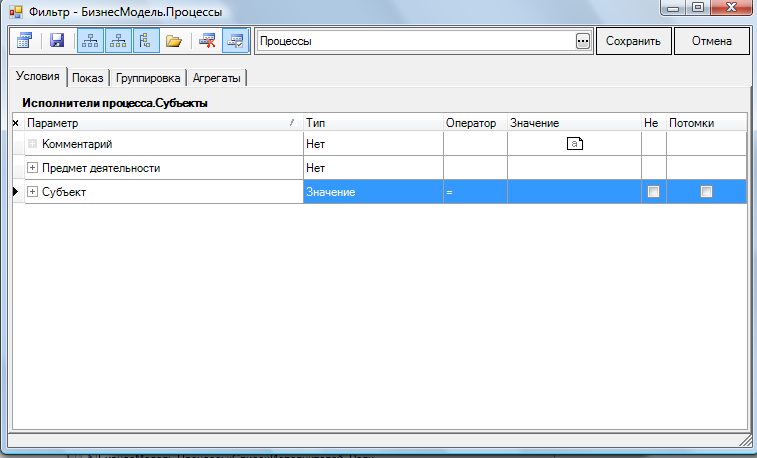The width and height of the screenshot is (757, 458).
Task: Enable the Потомки checkbox for Субъект
Action: click(706, 192)
